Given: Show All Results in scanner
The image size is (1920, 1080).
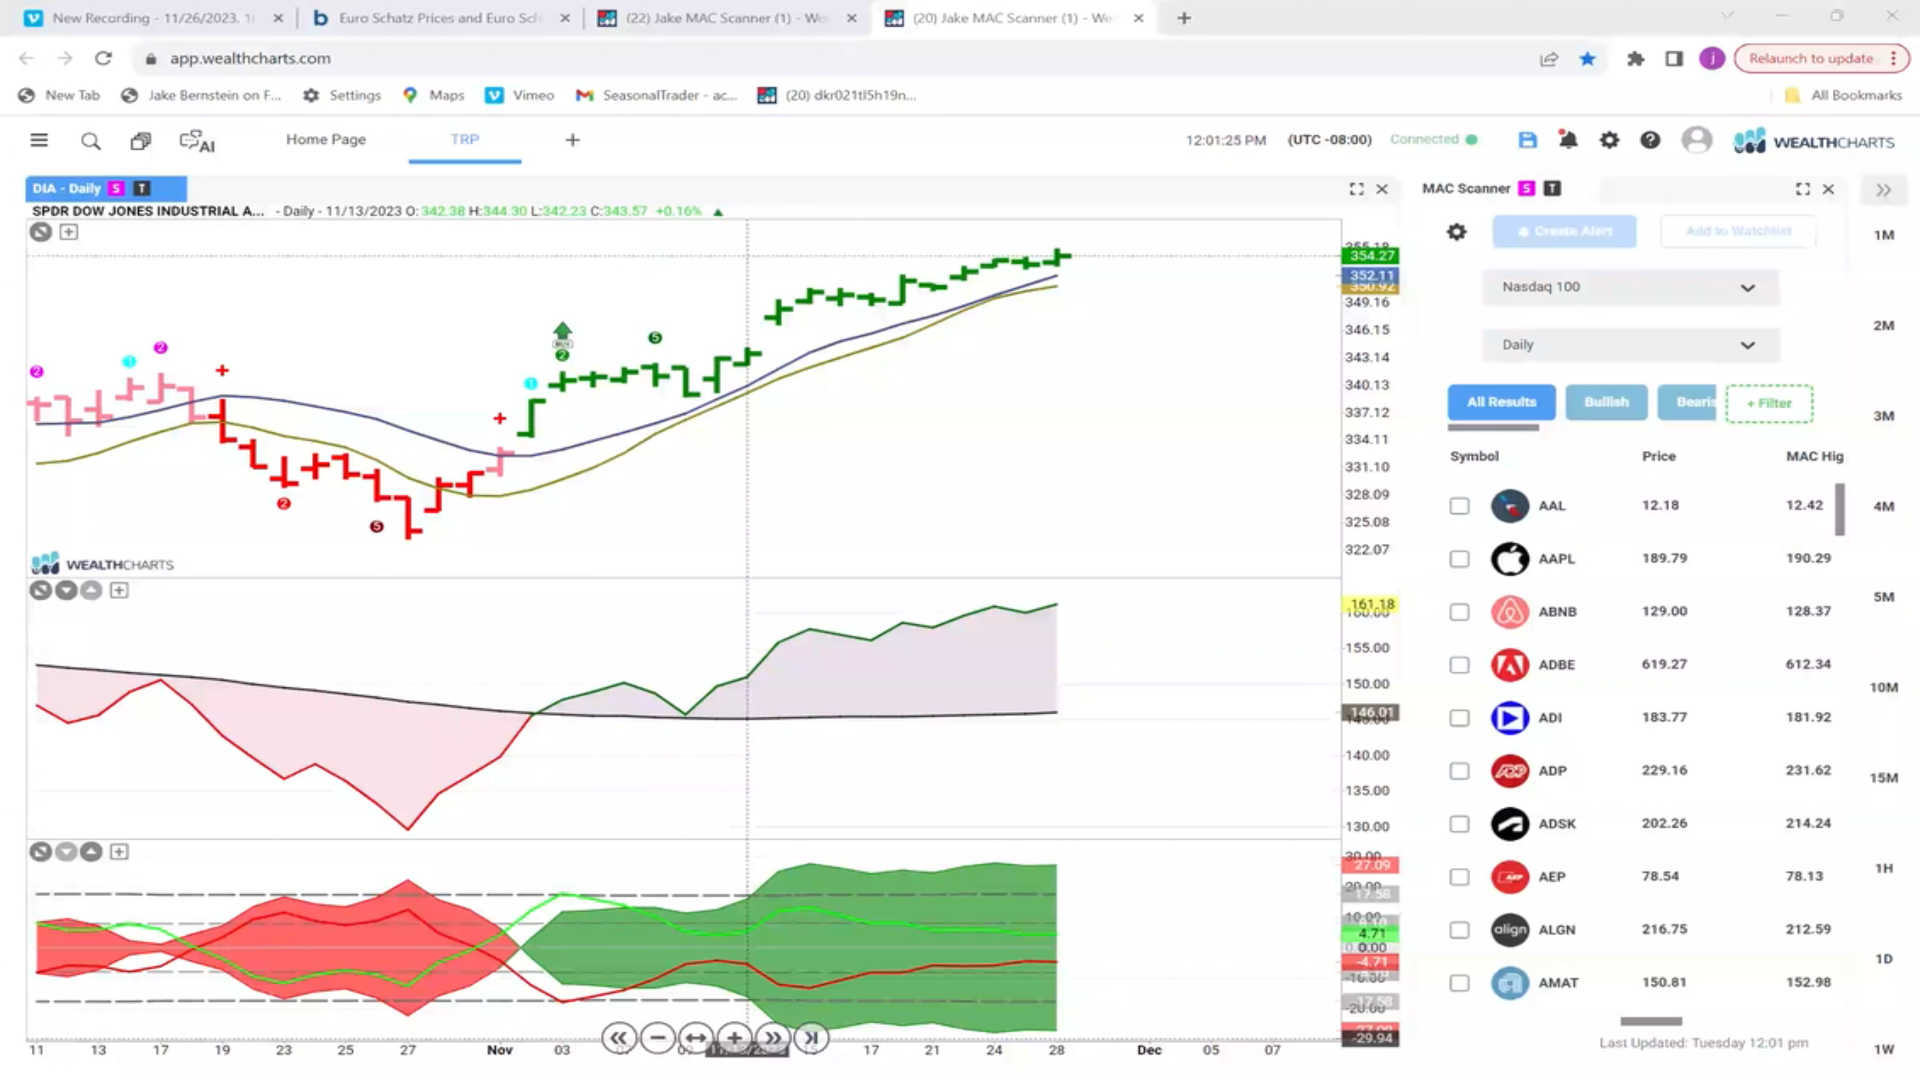Looking at the screenshot, I should click(1501, 402).
